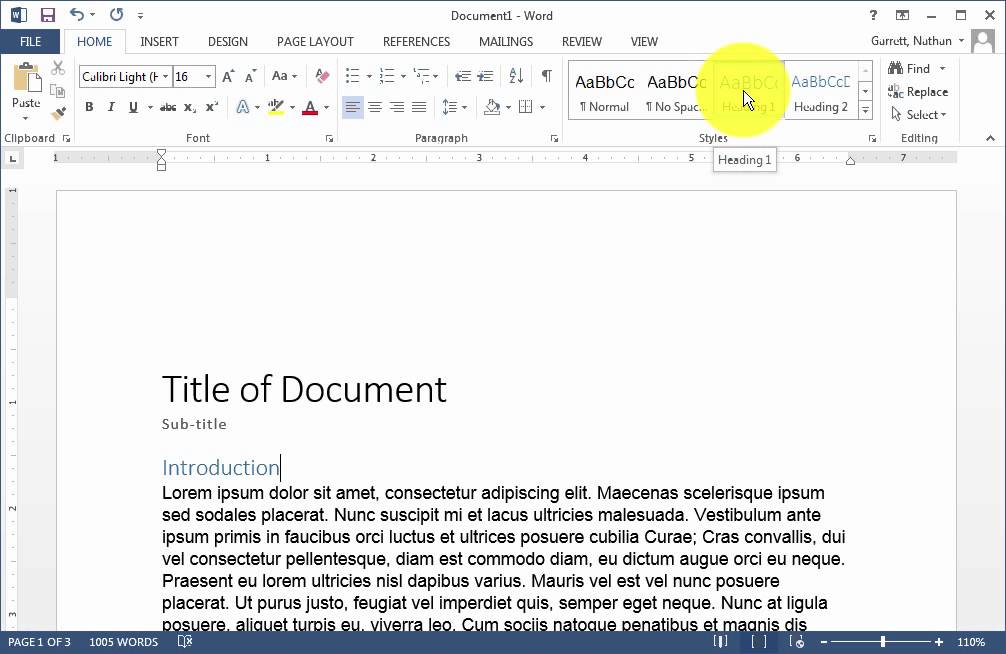Open the font name dropdown
The height and width of the screenshot is (654, 1006).
[x=165, y=76]
